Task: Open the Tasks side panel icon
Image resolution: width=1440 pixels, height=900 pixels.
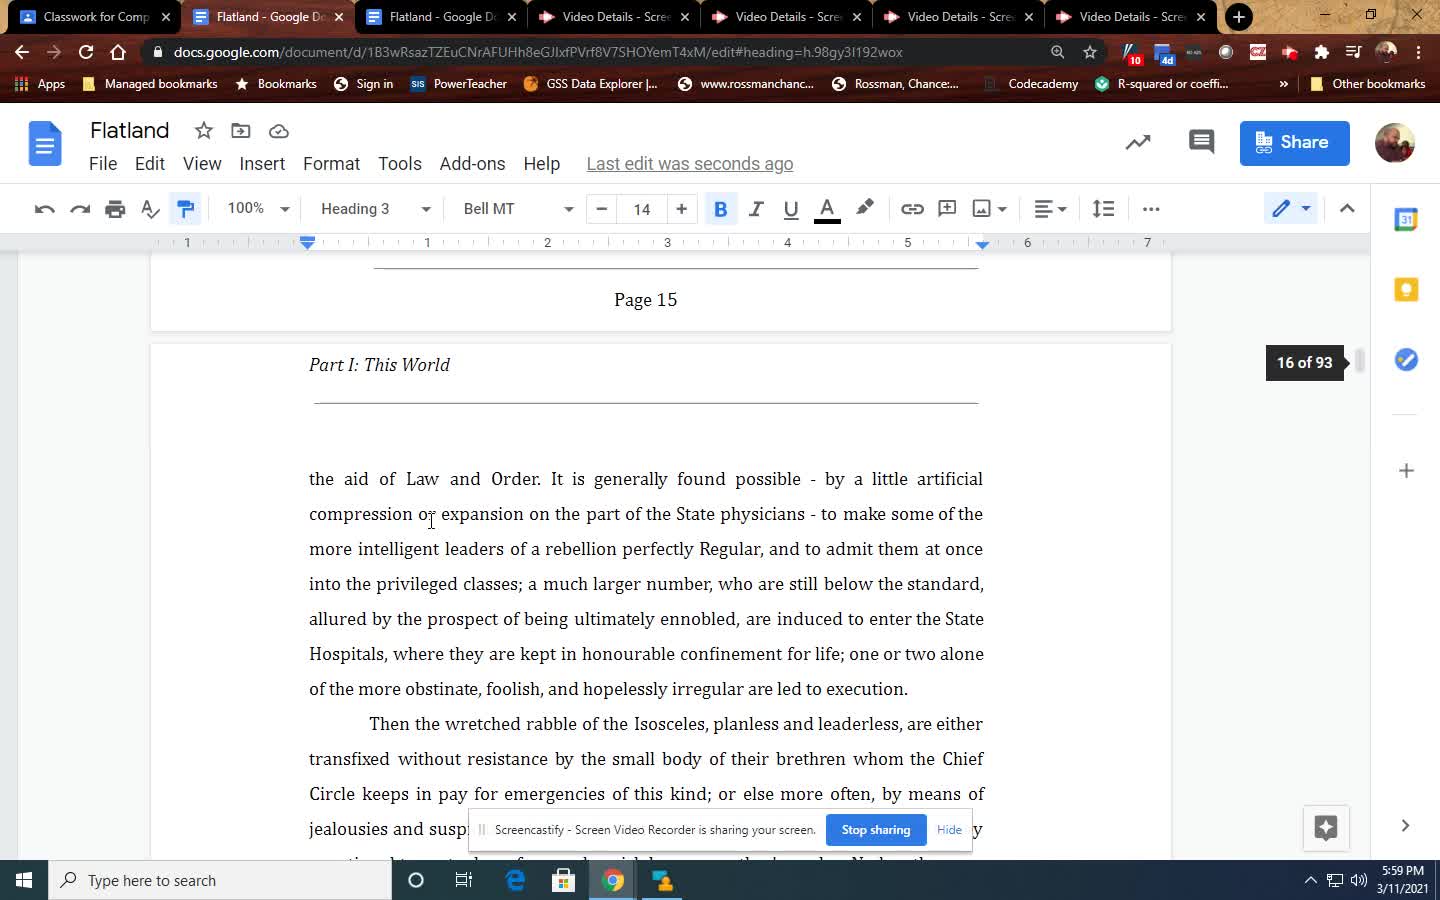Action: point(1406,359)
